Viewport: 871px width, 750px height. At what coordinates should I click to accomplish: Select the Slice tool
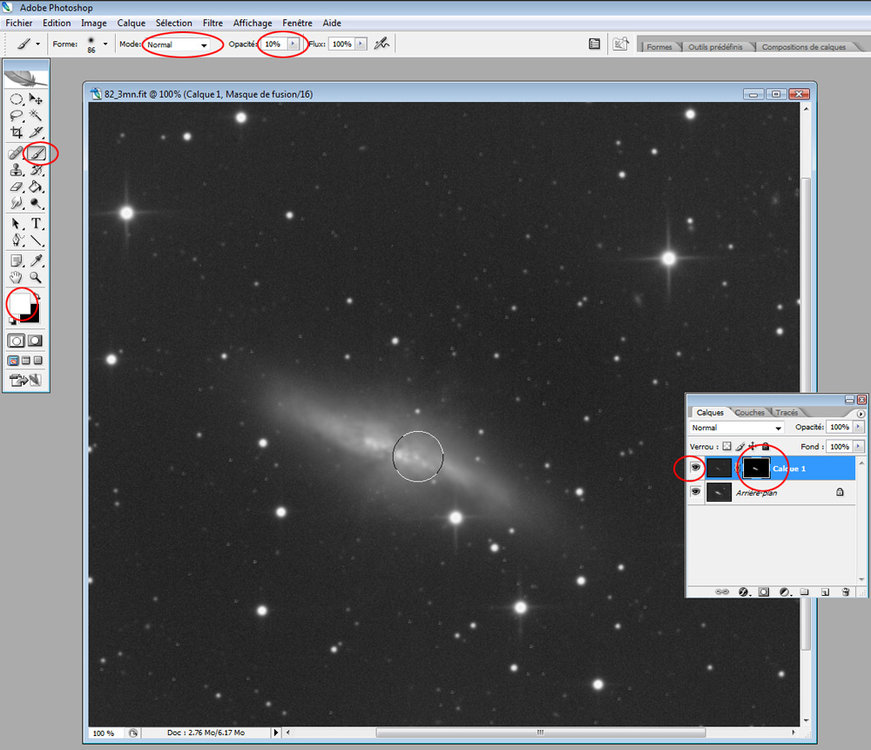click(x=36, y=132)
